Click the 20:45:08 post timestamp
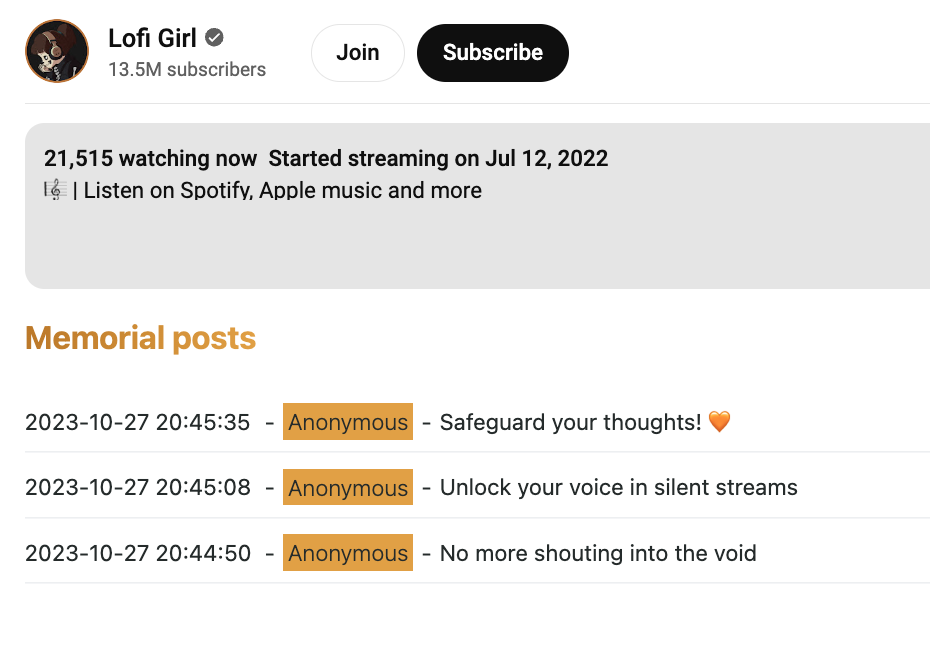930x650 pixels. point(138,488)
